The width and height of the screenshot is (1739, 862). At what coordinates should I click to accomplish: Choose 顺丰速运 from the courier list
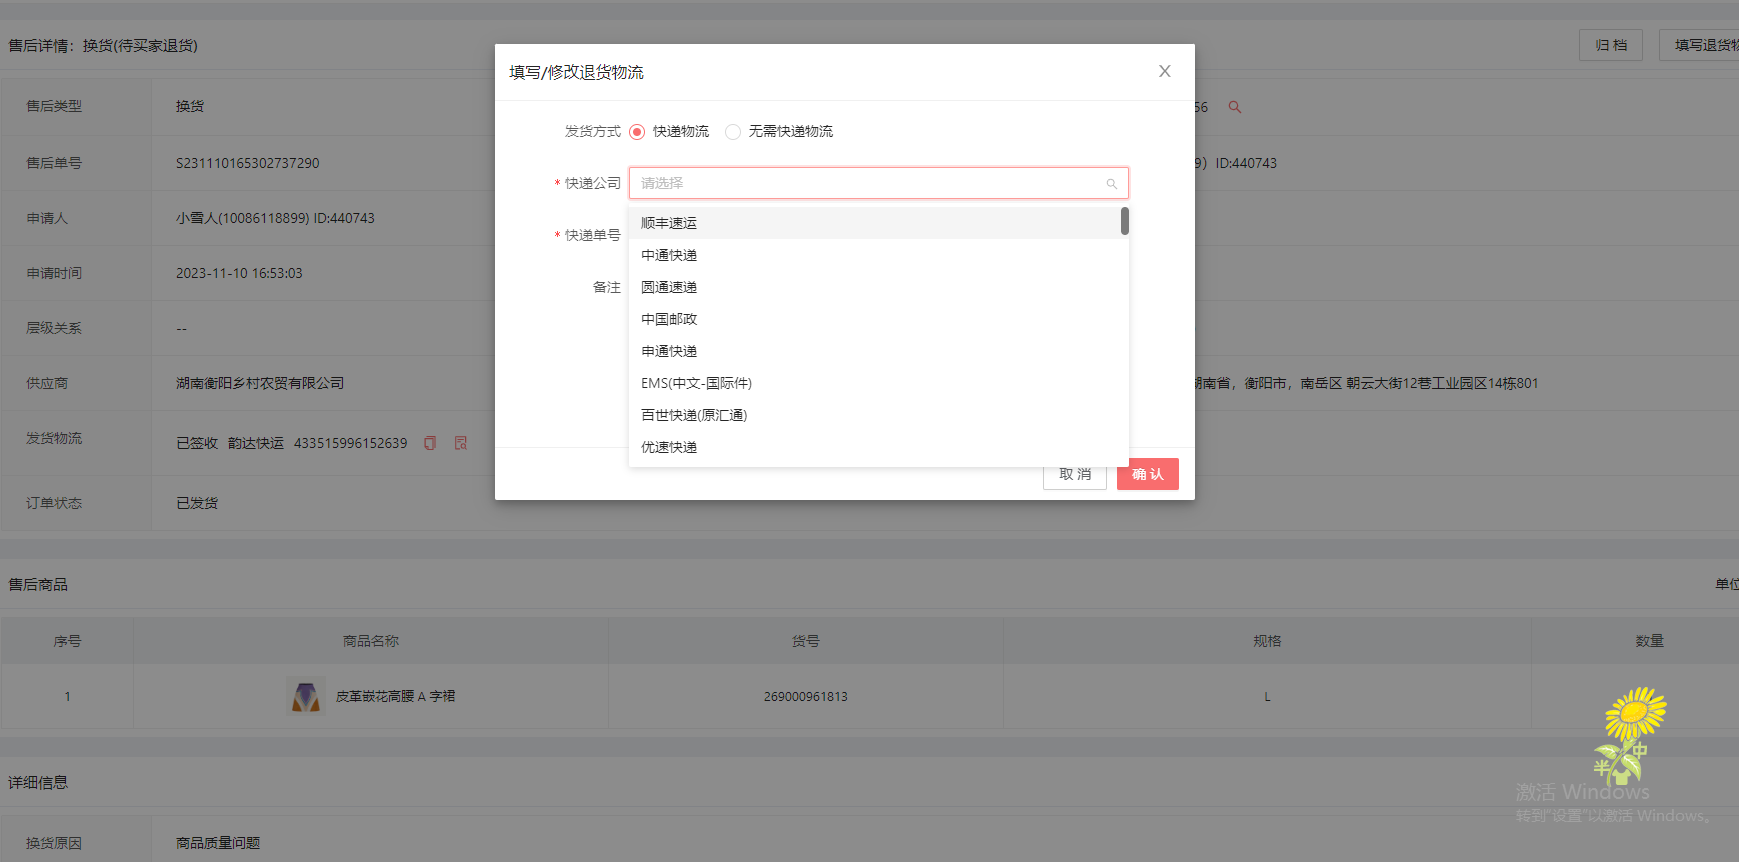coord(669,223)
